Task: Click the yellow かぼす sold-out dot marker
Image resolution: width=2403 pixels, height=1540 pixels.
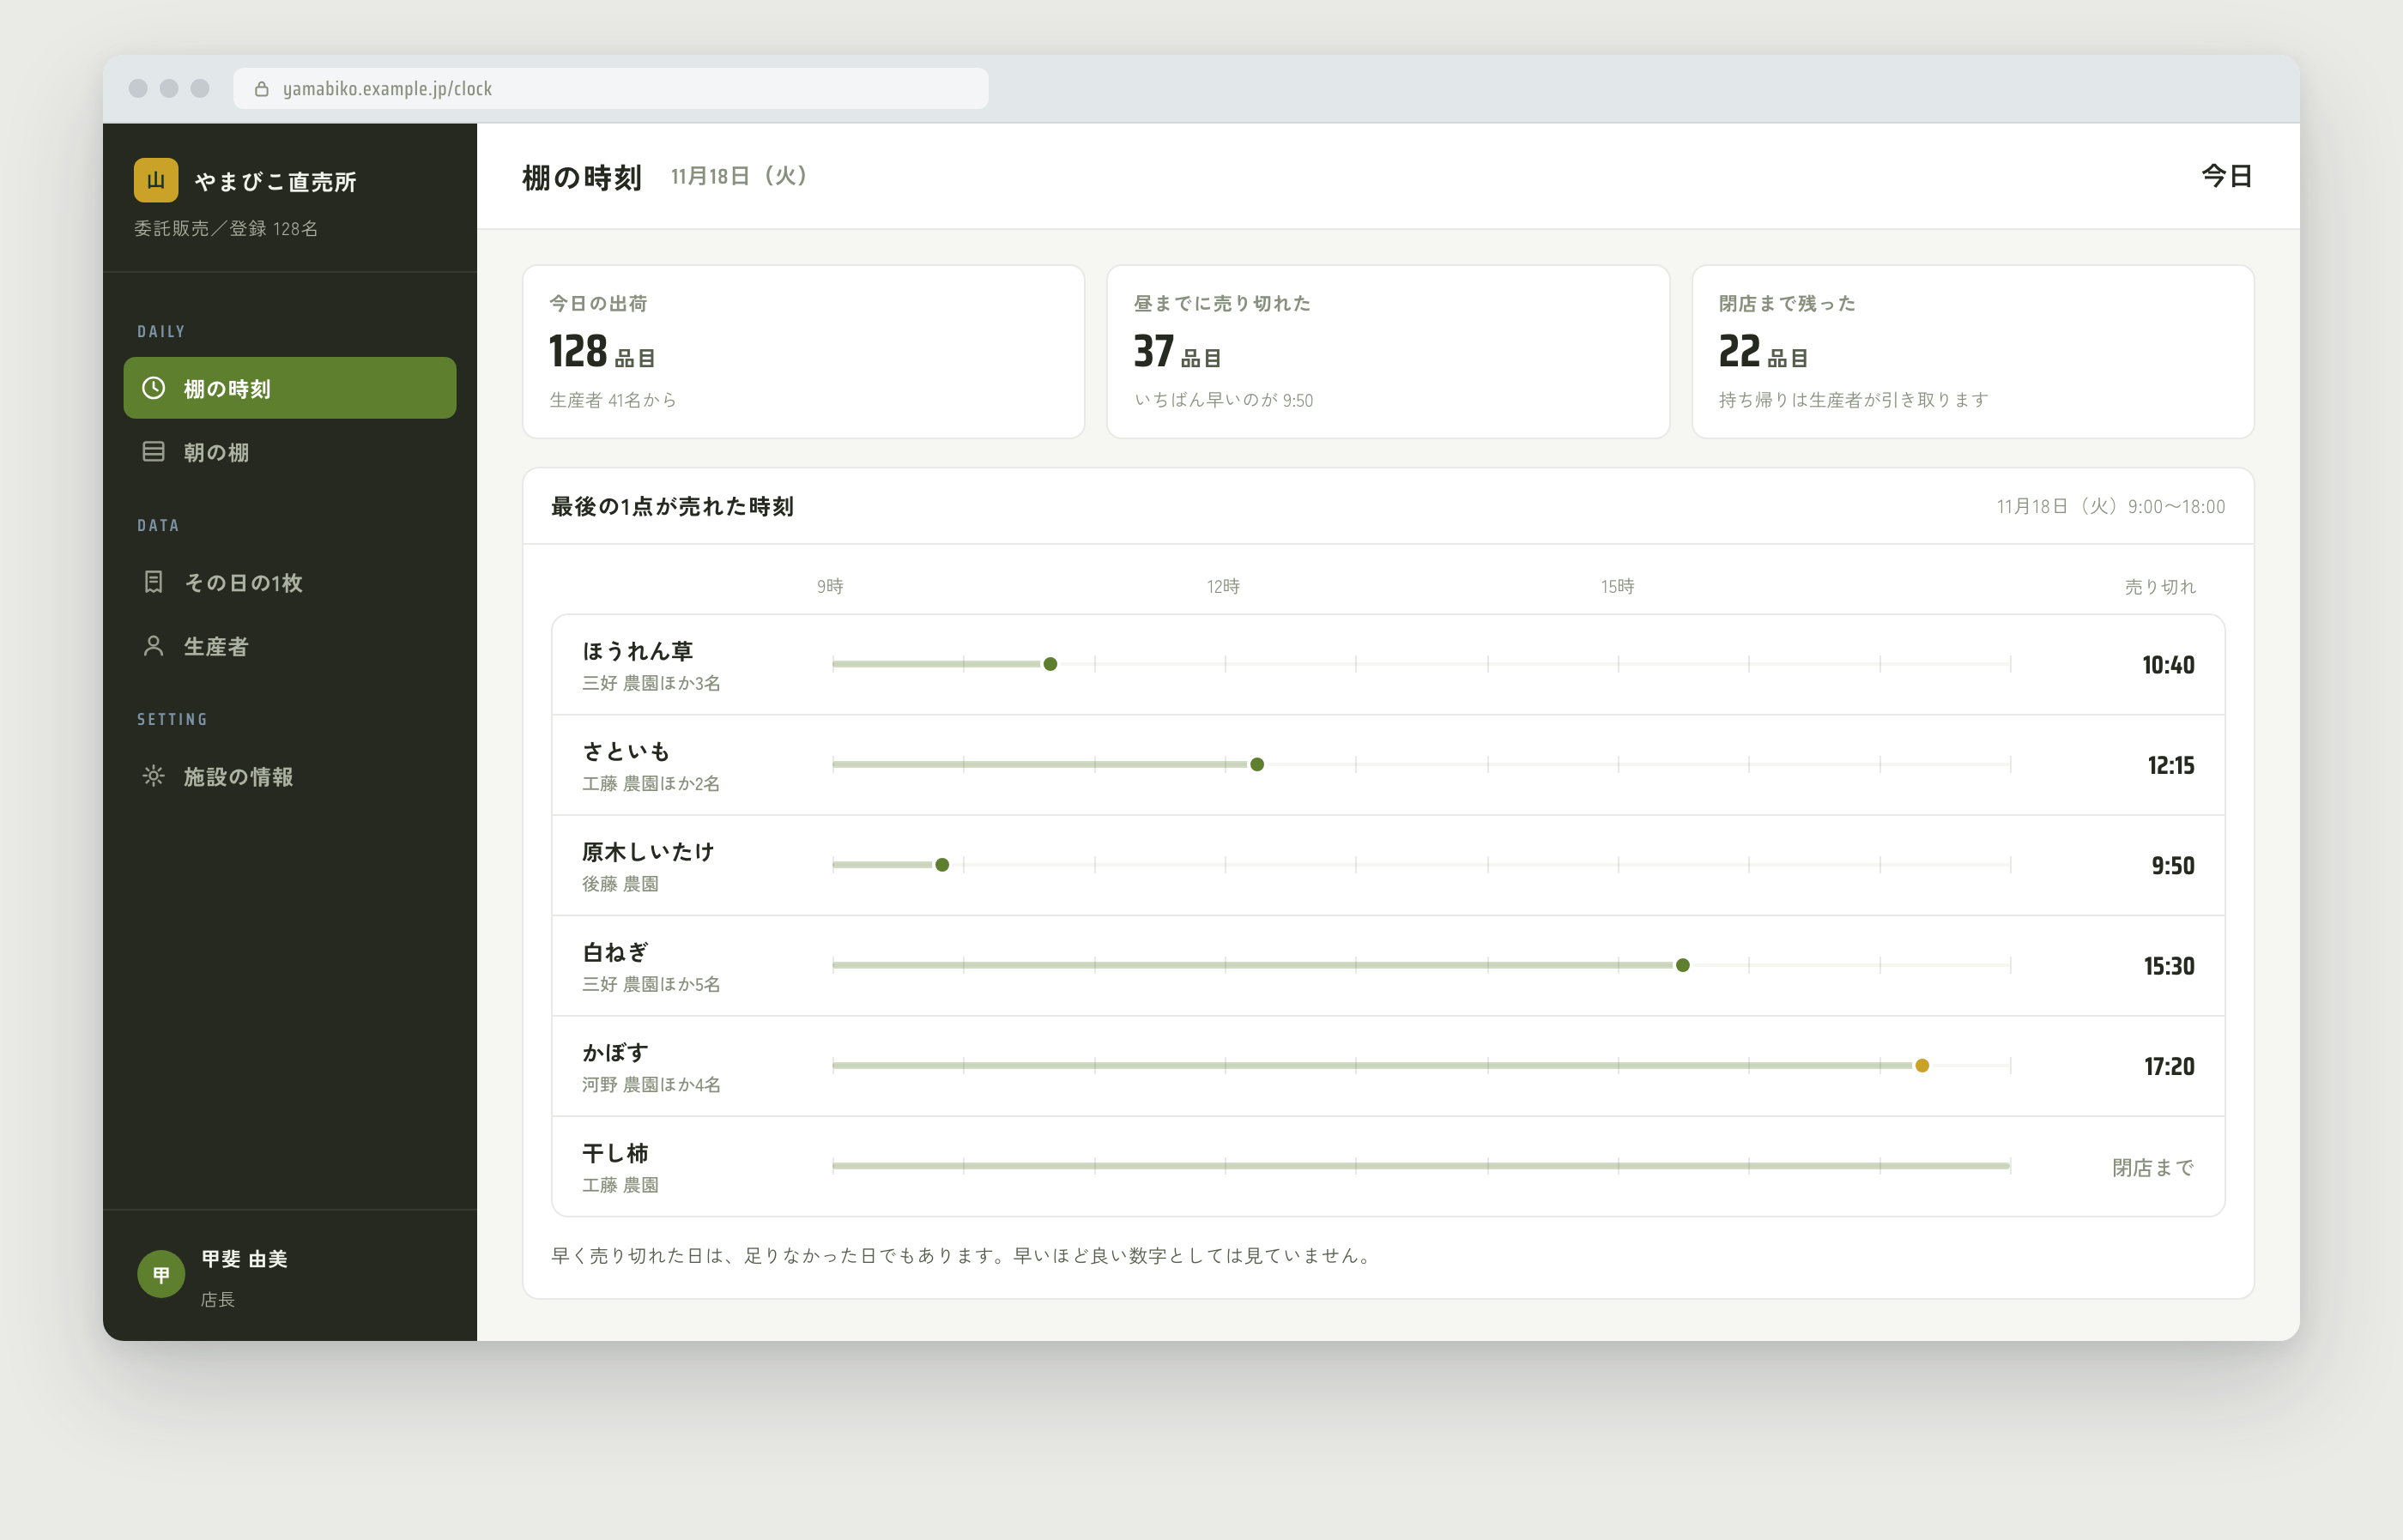Action: coord(1922,1066)
